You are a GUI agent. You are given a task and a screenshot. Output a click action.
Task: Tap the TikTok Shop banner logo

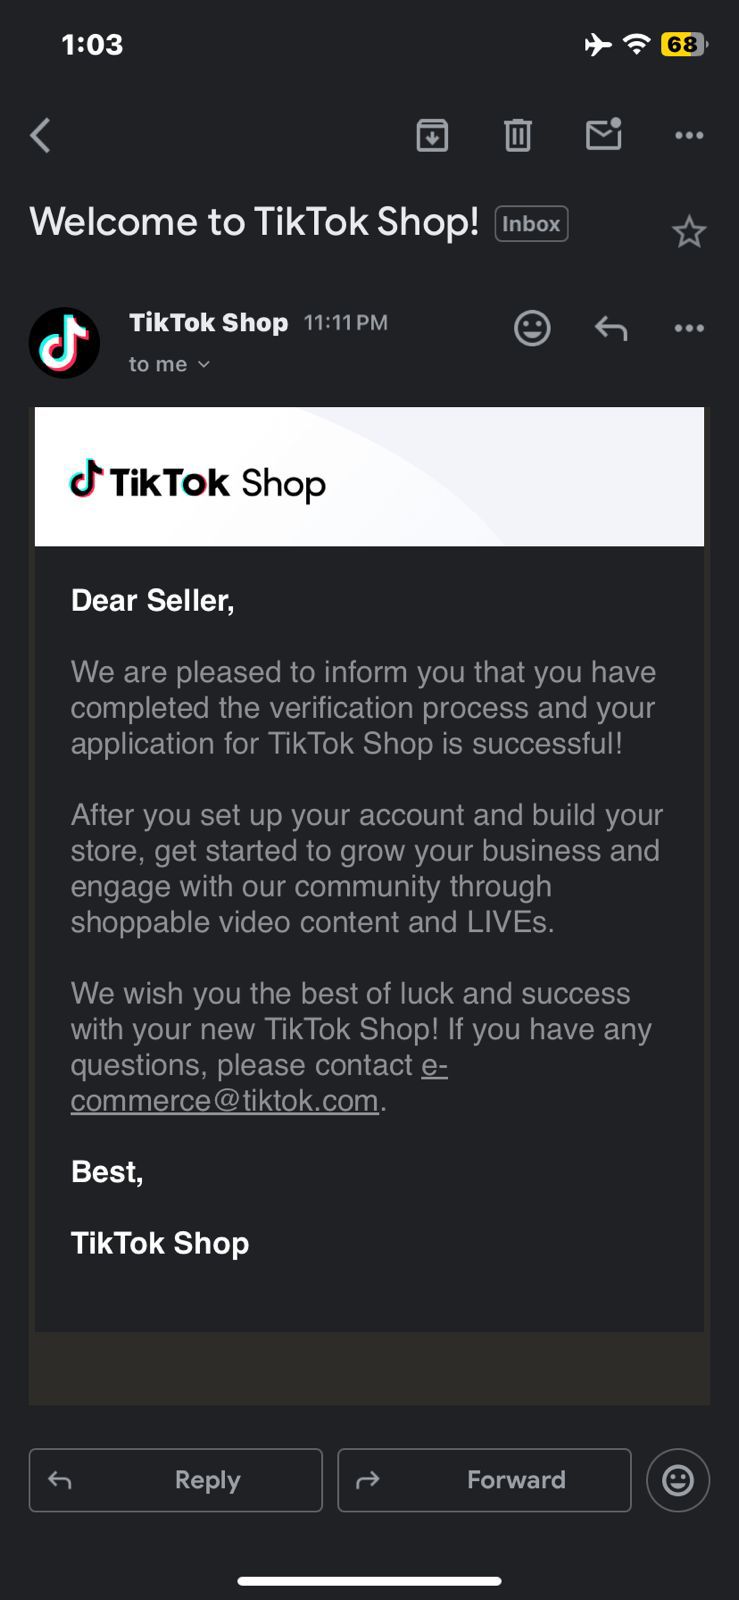[198, 482]
